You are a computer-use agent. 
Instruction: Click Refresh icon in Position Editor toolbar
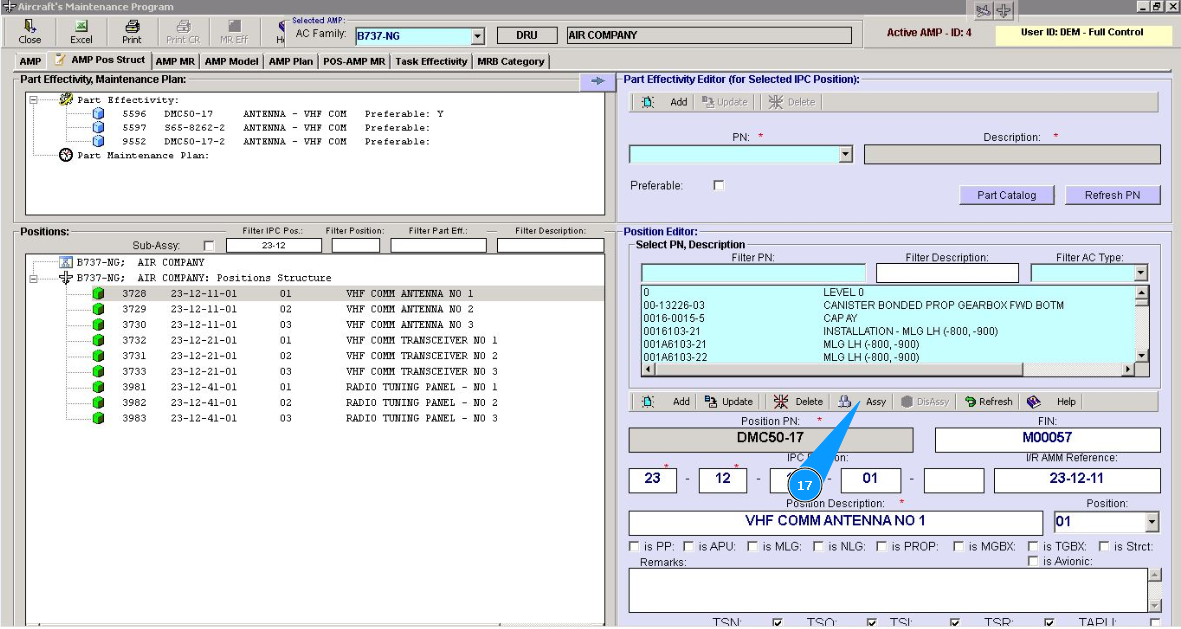click(988, 401)
